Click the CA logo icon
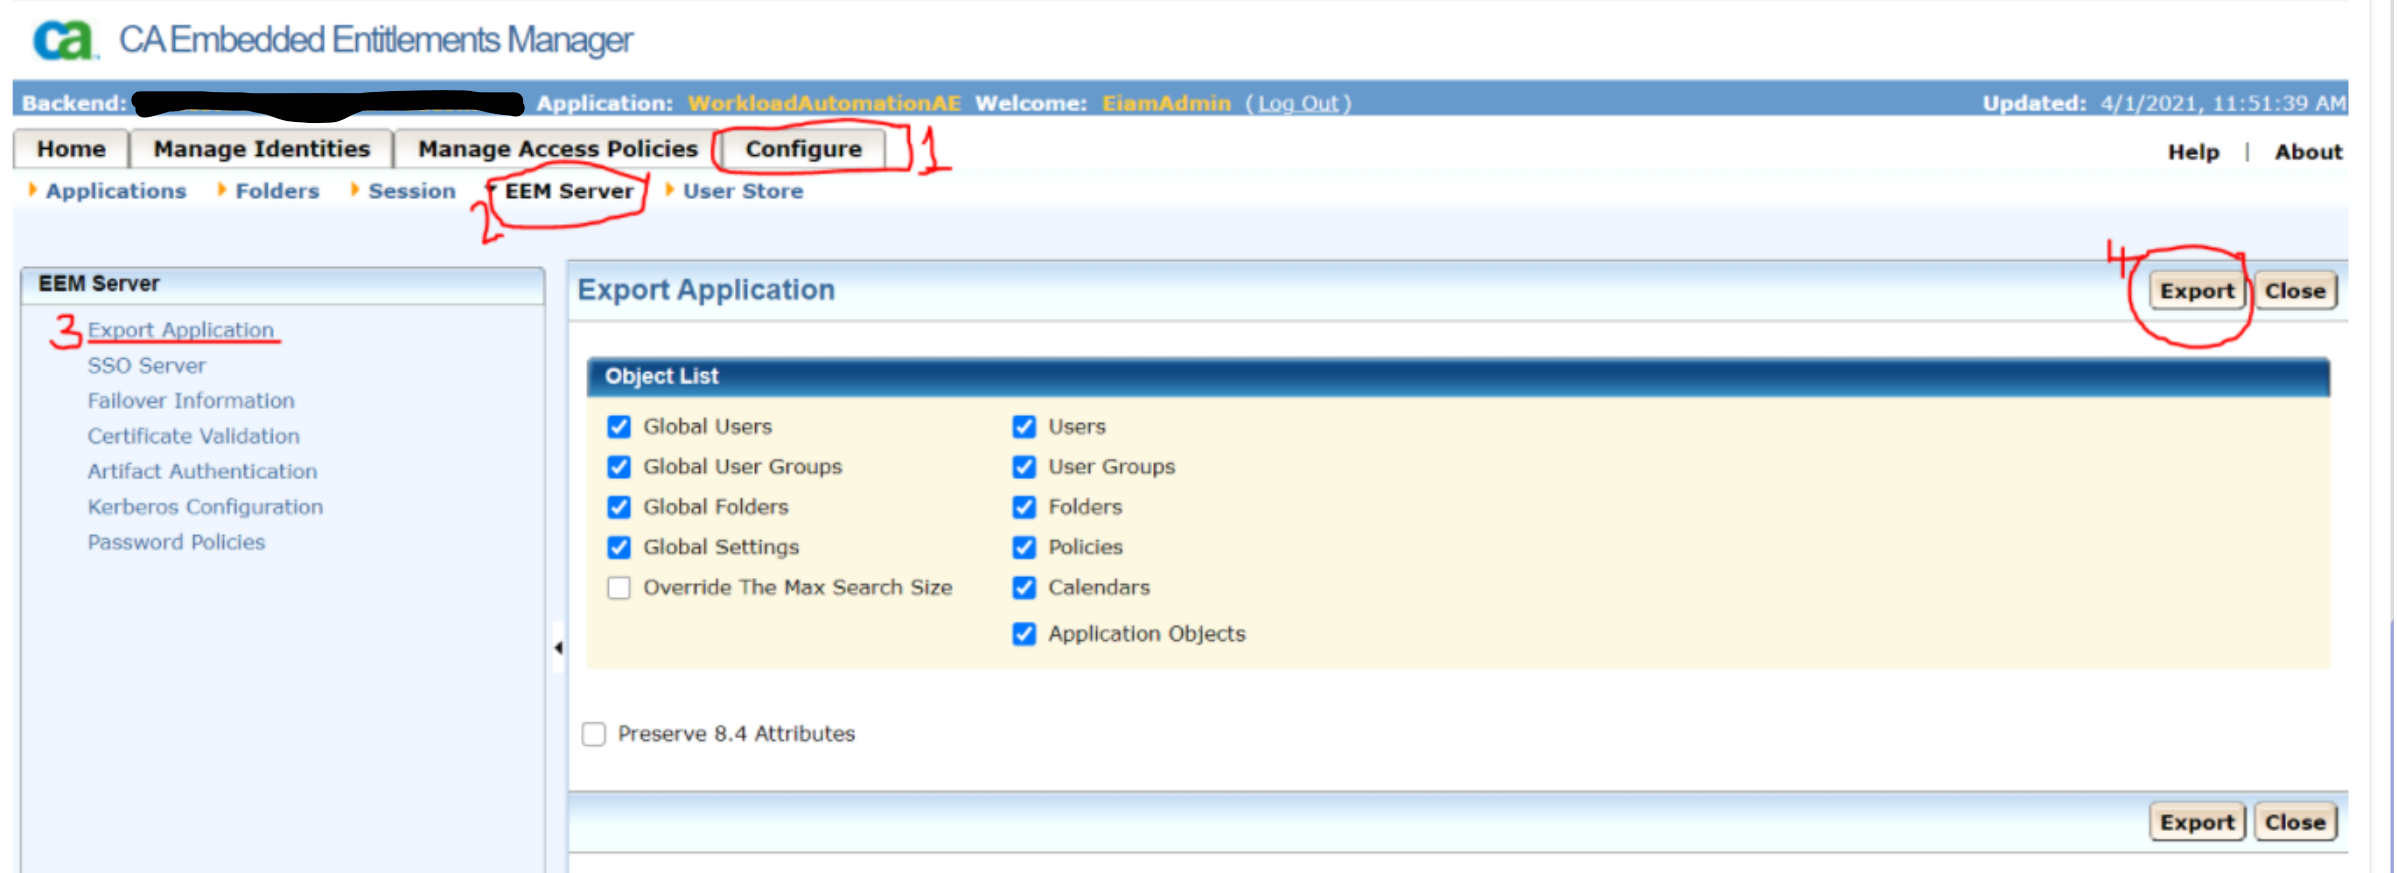The width and height of the screenshot is (2397, 873). tap(64, 40)
